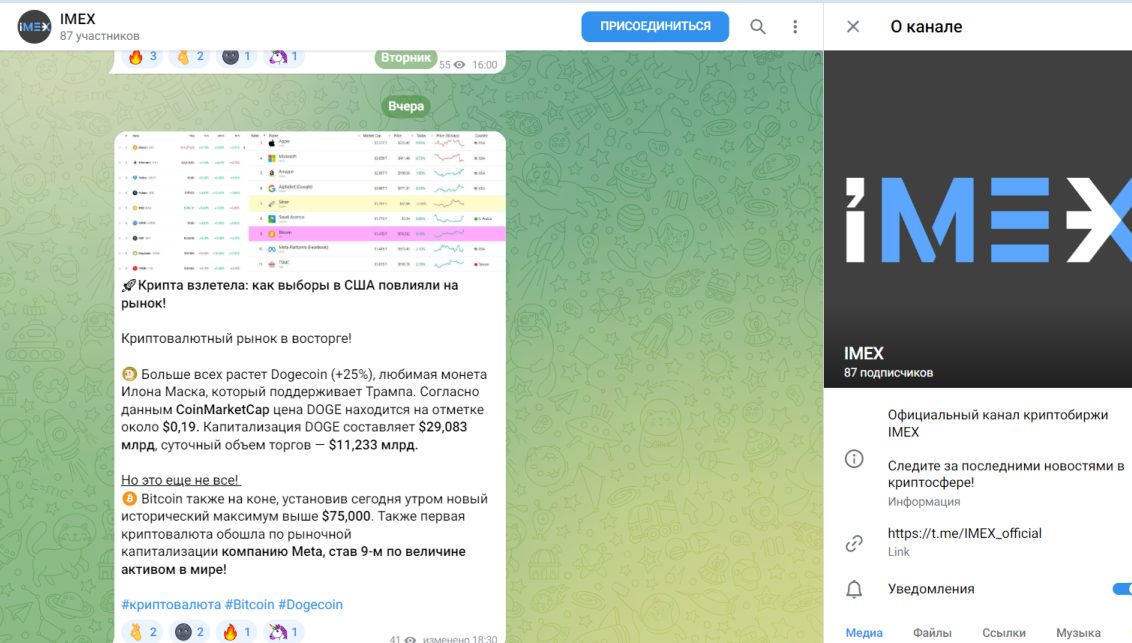Close the channel info panel
The height and width of the screenshot is (643, 1132).
pos(853,27)
